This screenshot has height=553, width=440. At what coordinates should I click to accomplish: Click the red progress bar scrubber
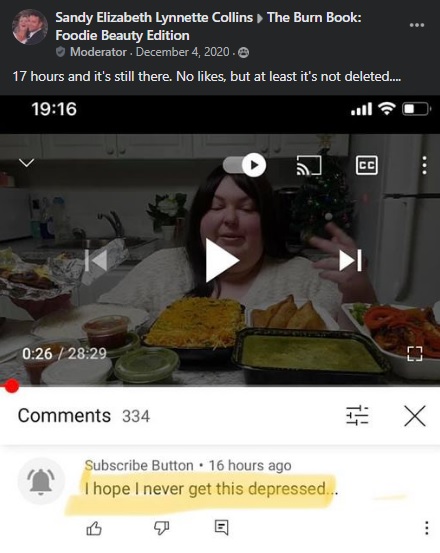[12, 385]
